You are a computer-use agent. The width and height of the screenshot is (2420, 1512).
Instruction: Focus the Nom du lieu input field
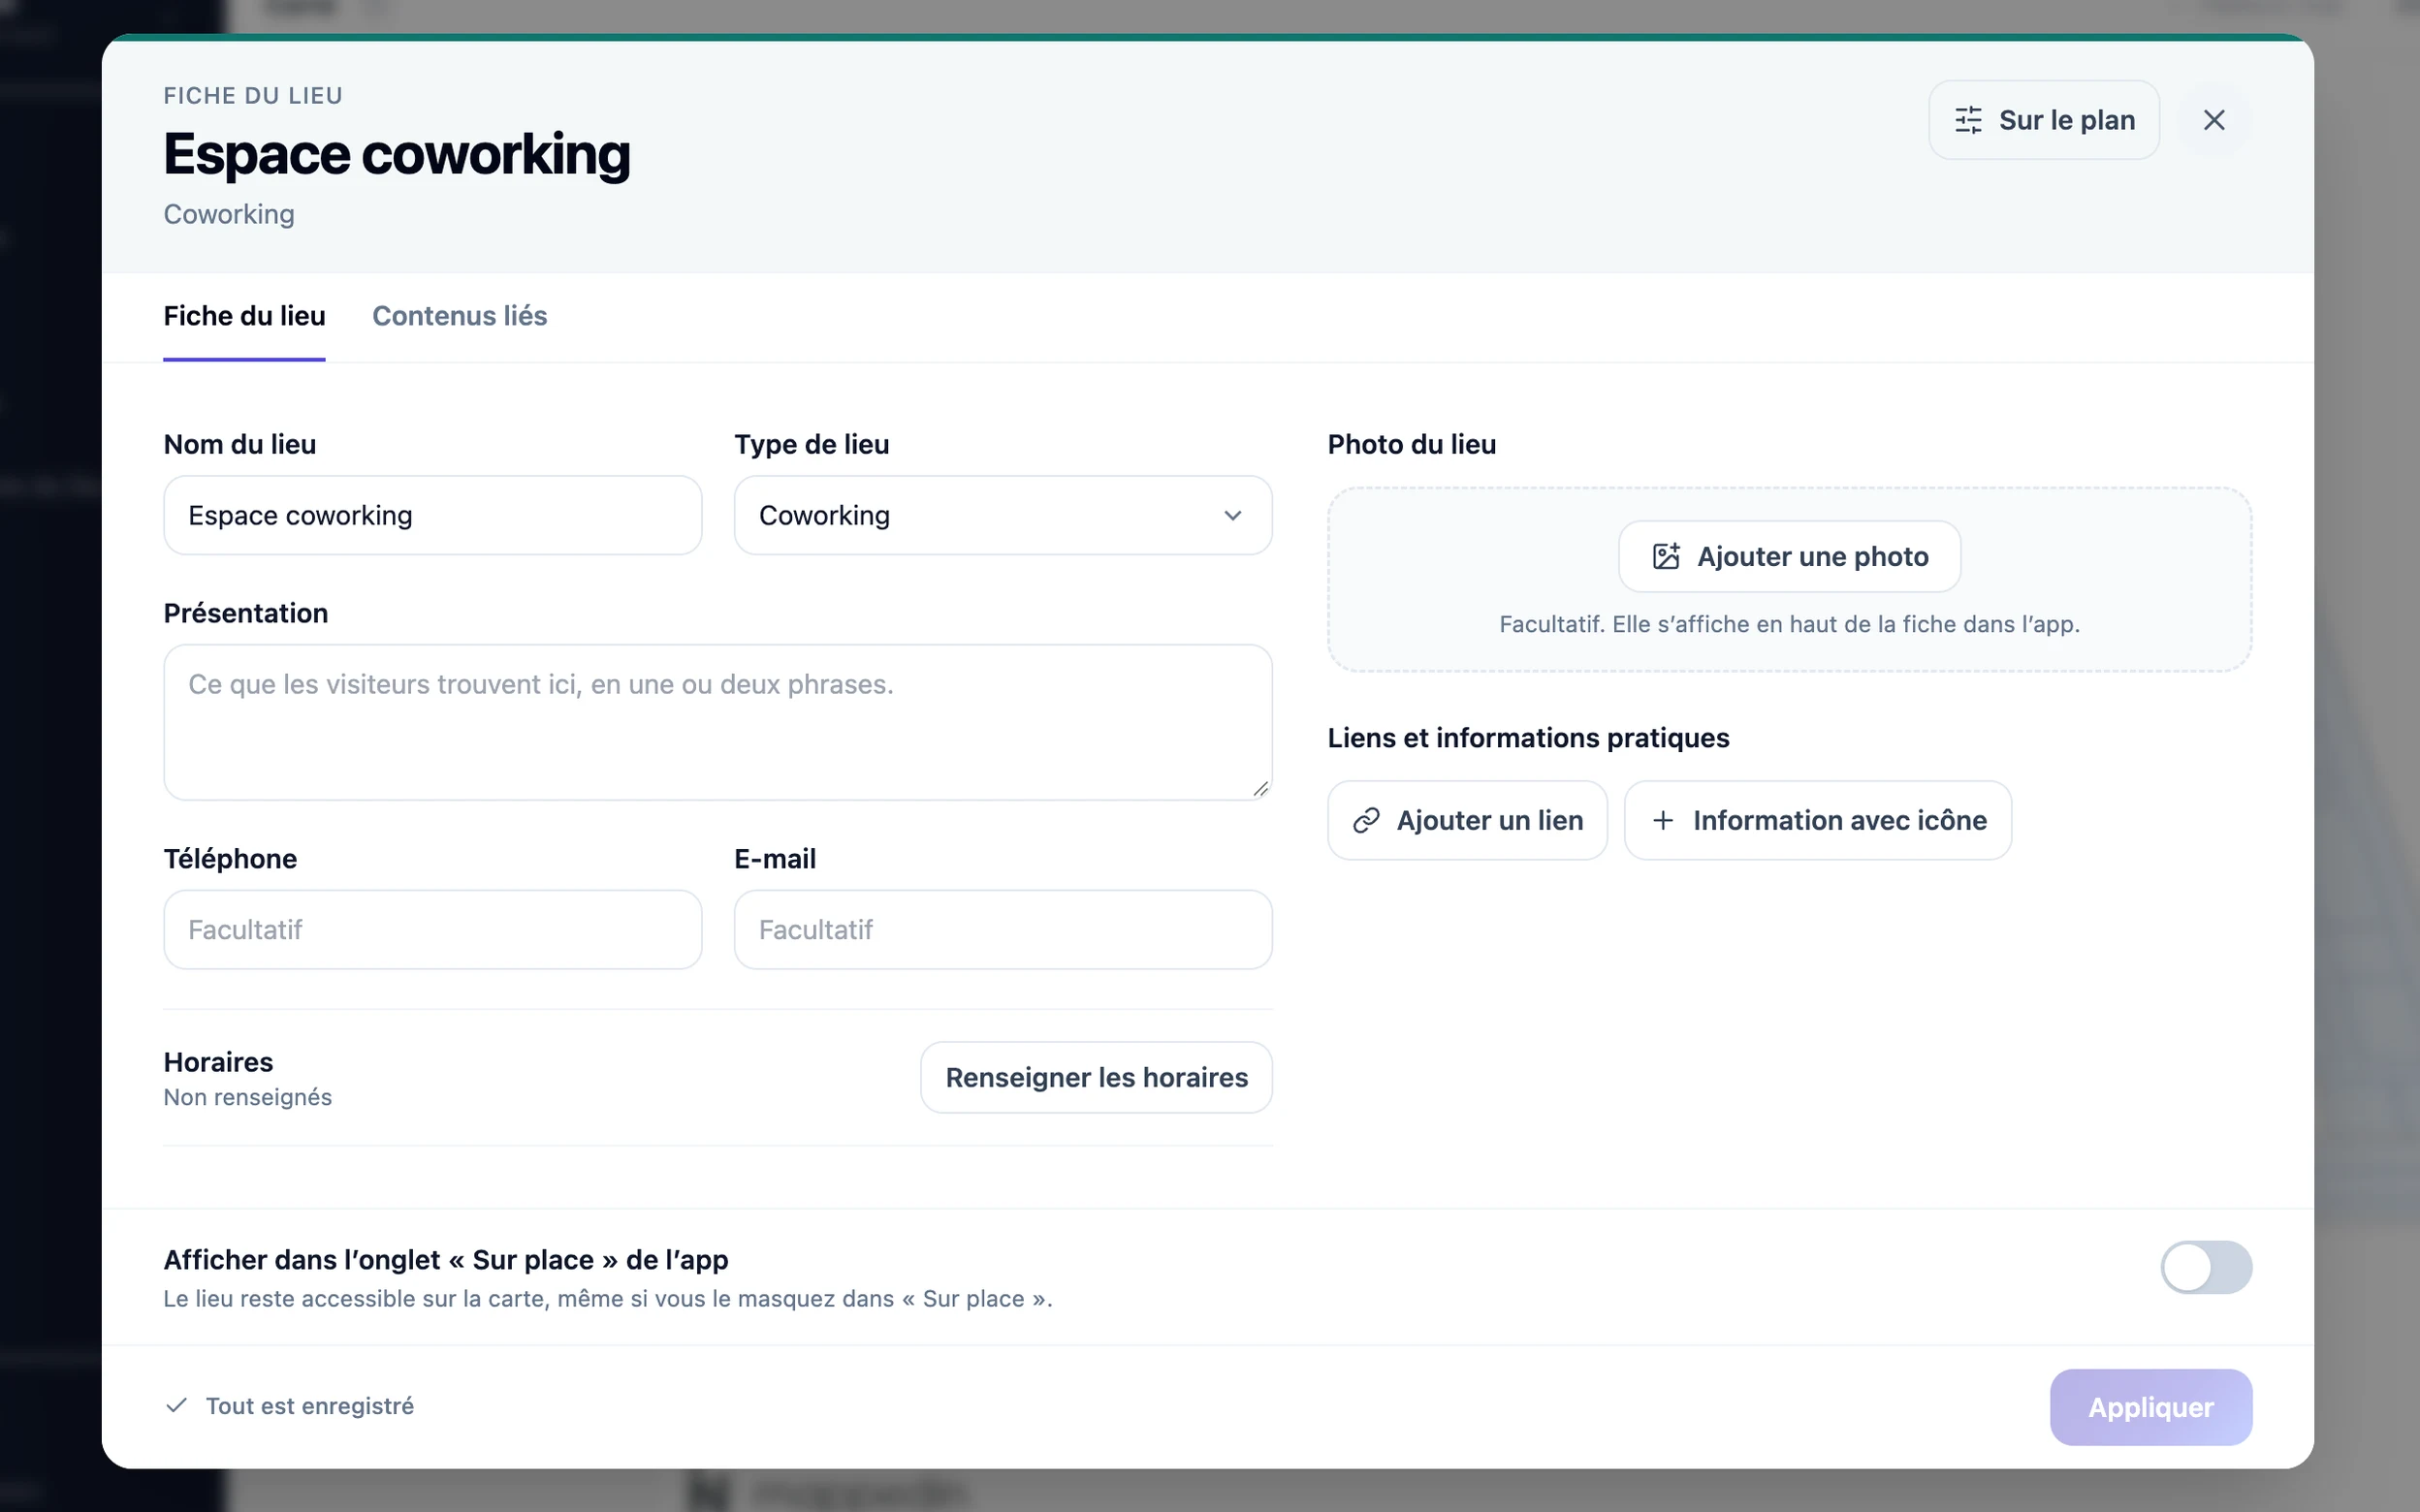pyautogui.click(x=433, y=515)
